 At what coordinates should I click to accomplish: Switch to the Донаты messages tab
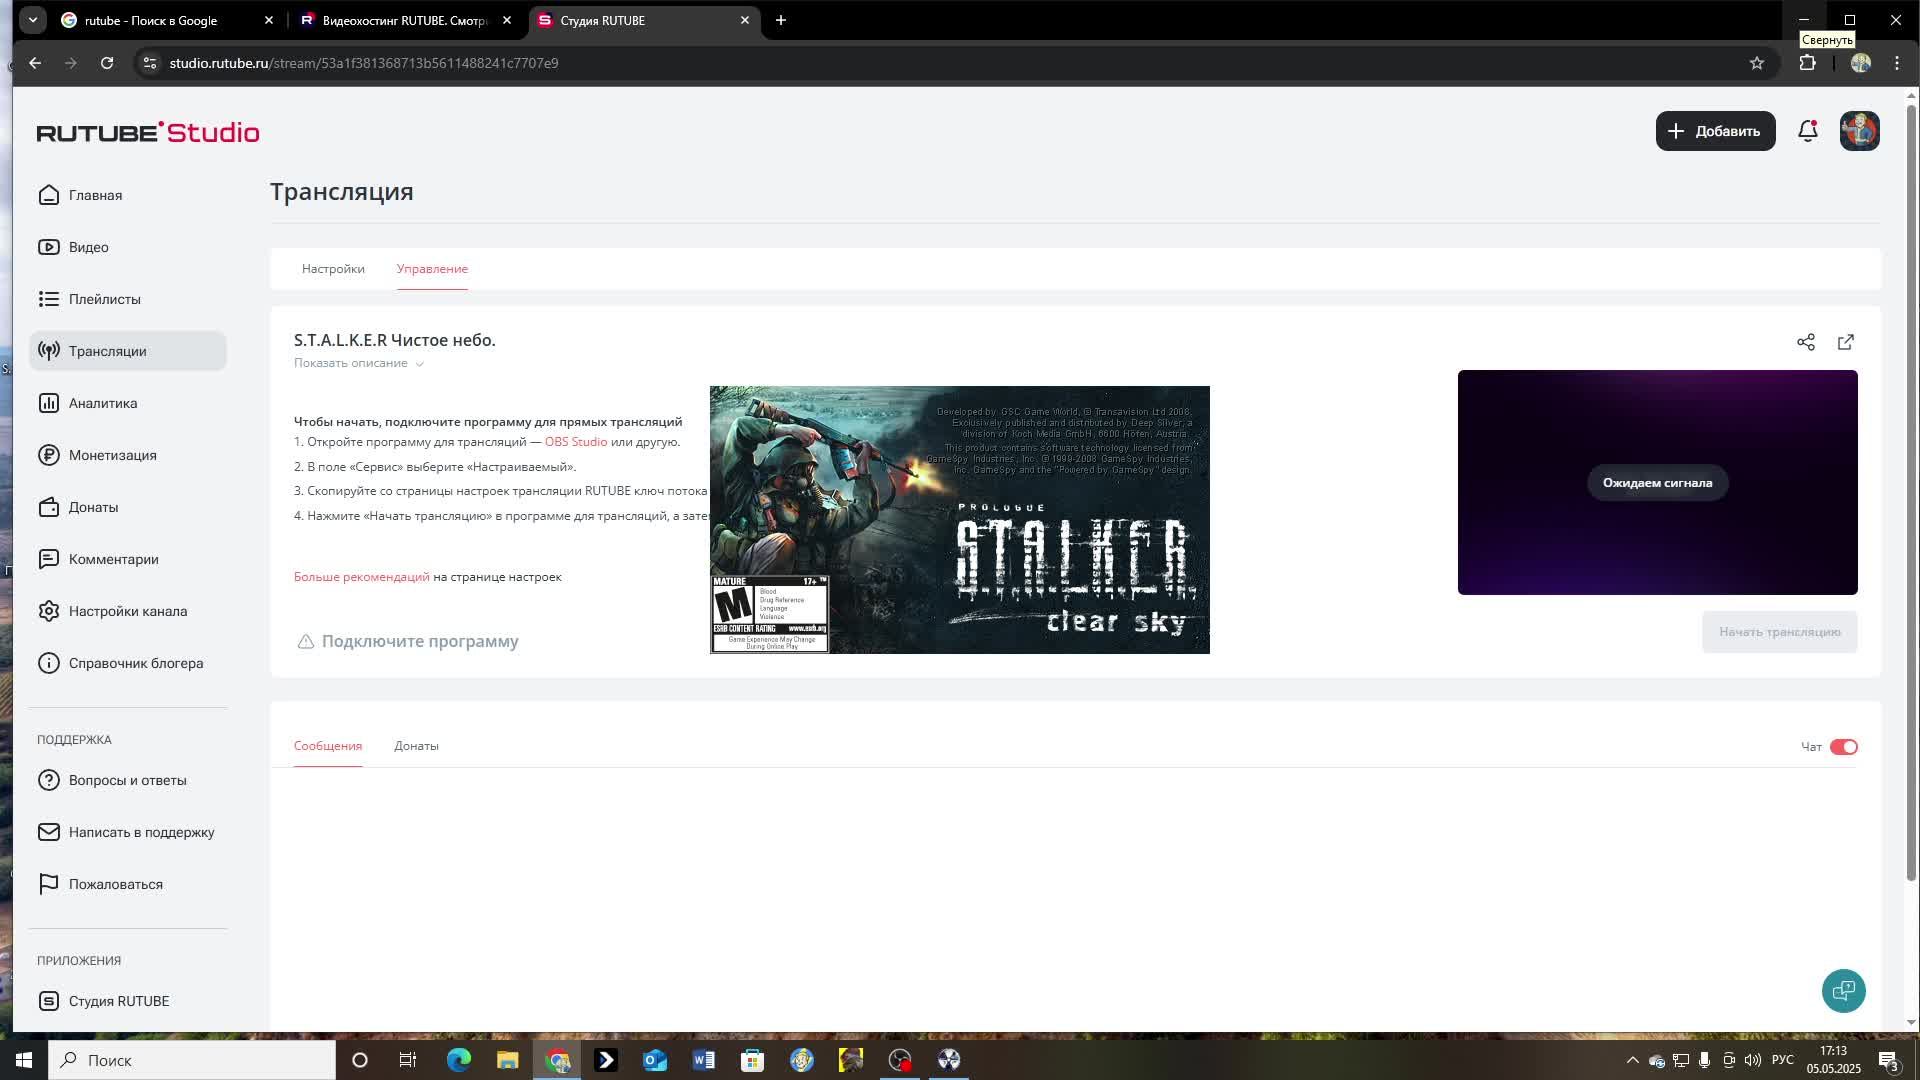[417, 746]
